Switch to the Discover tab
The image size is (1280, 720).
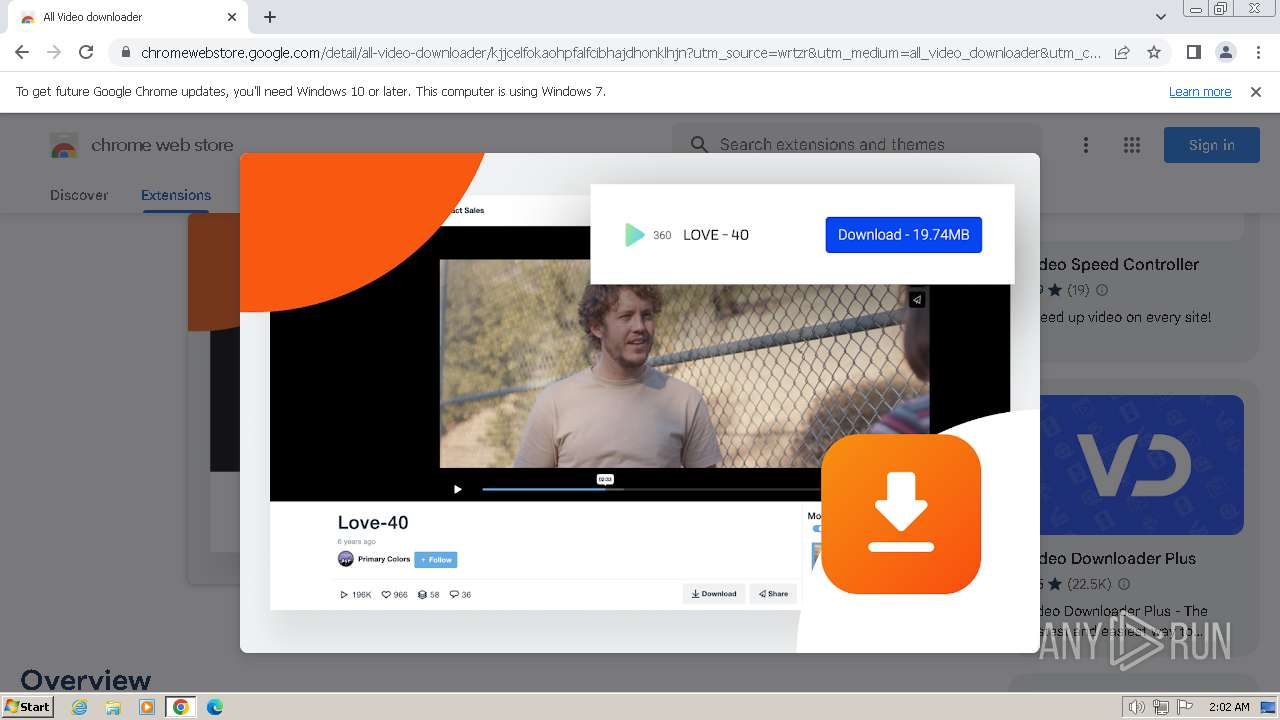(x=79, y=195)
